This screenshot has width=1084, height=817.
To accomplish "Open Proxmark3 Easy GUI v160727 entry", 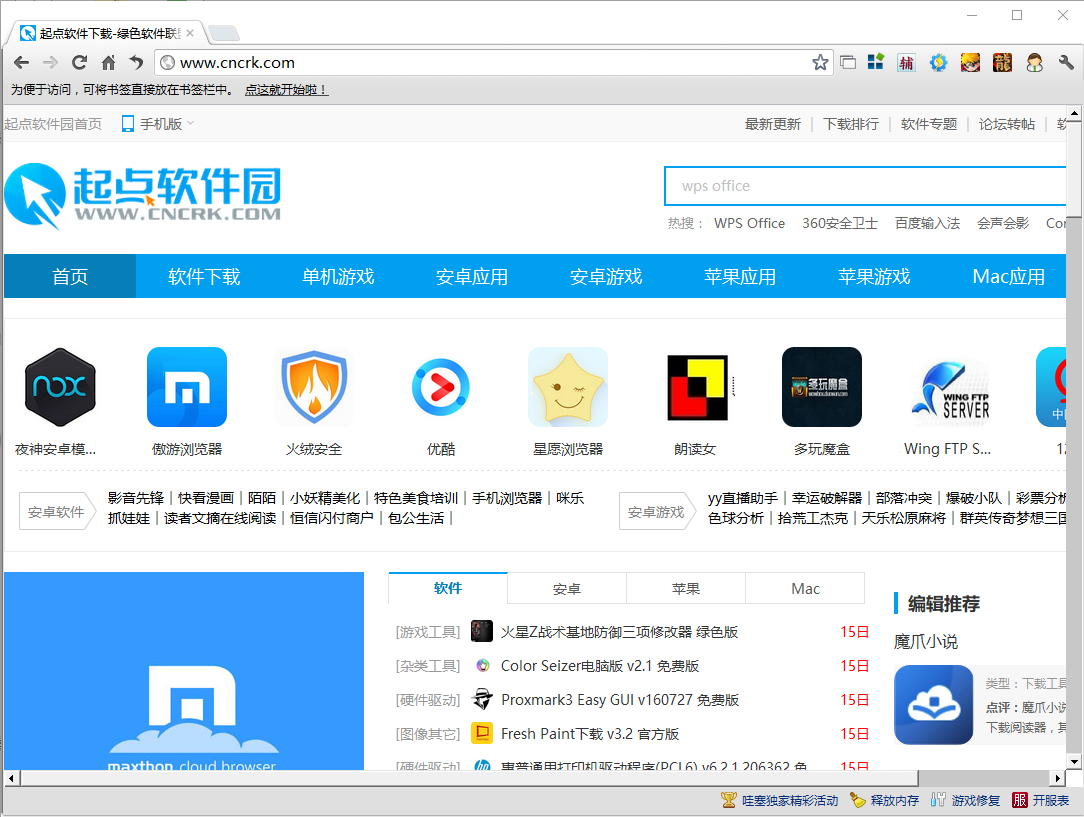I will click(x=620, y=699).
